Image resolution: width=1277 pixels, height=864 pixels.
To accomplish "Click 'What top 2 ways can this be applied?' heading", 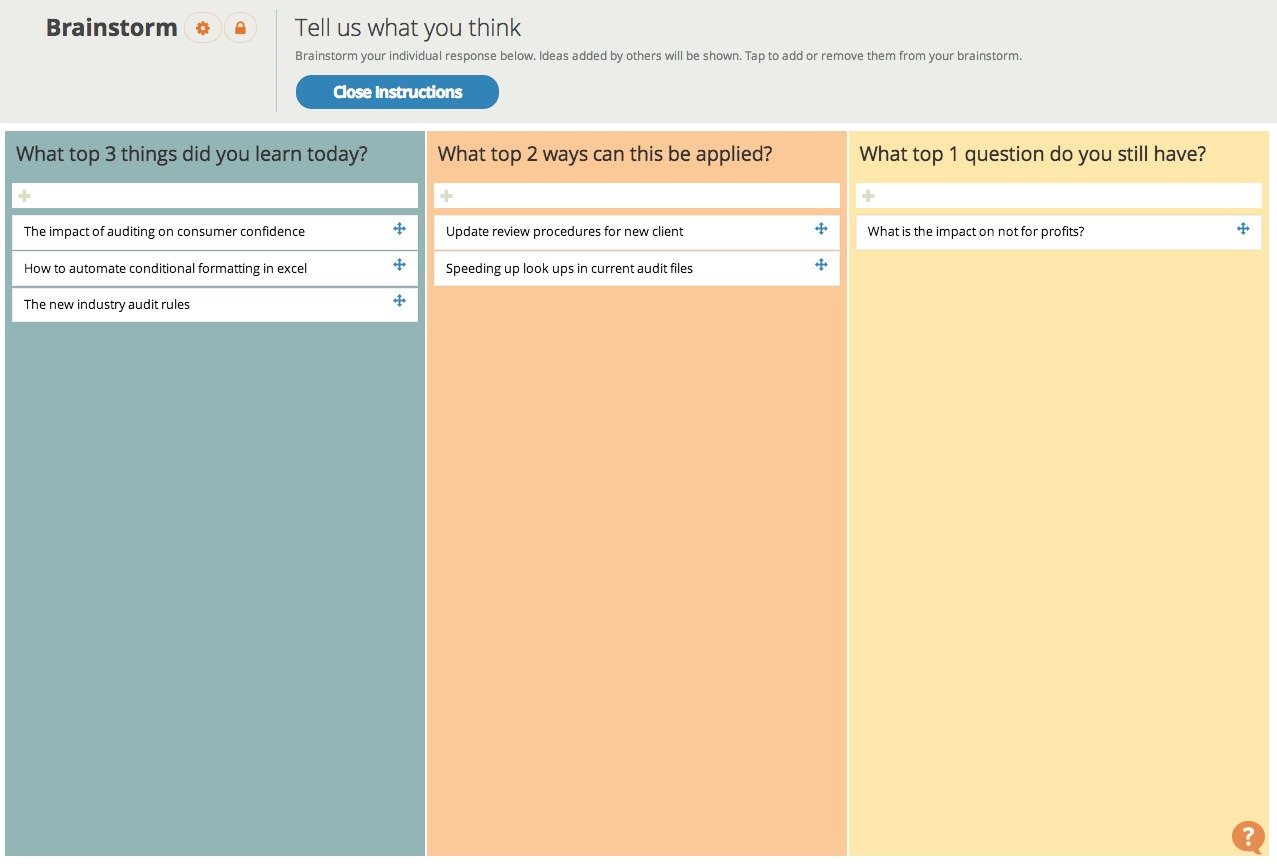I will (605, 154).
